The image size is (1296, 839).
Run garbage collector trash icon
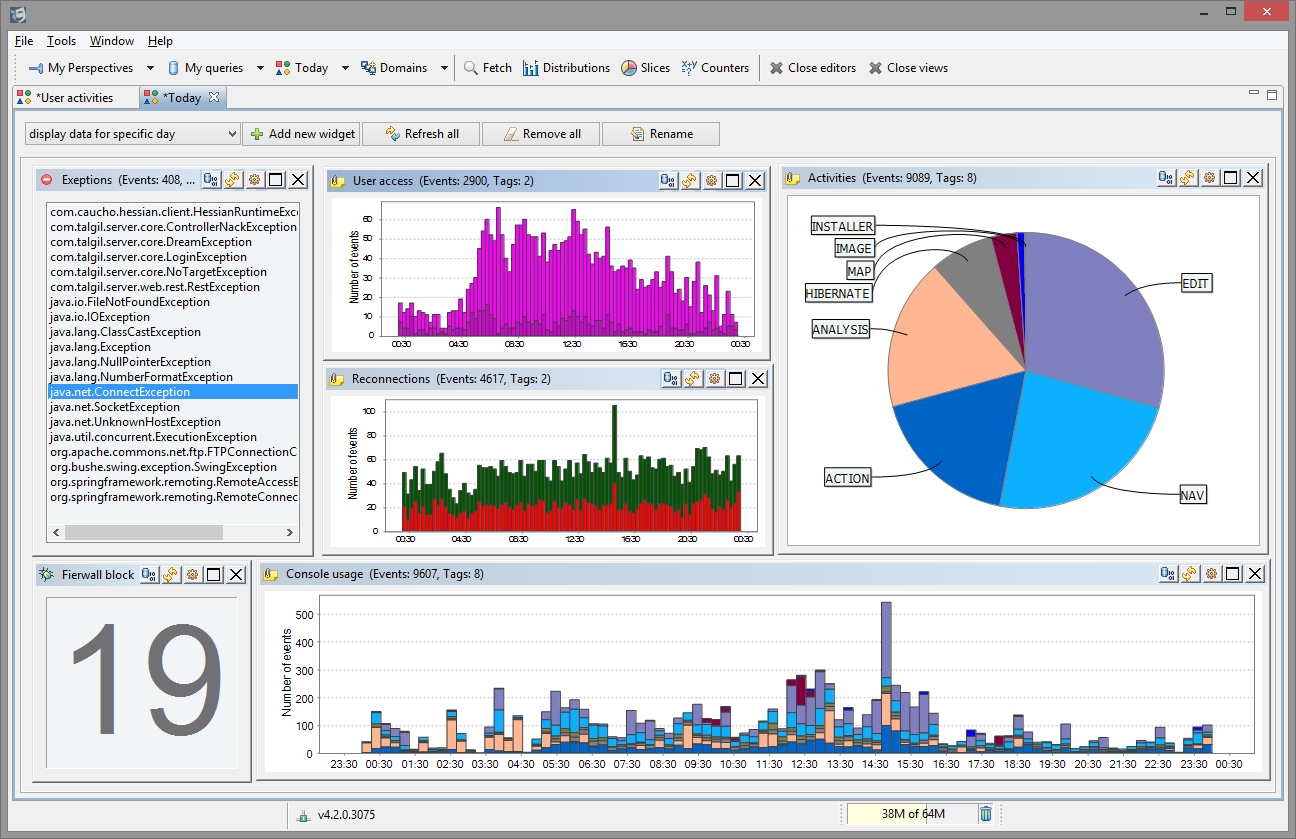pos(986,814)
